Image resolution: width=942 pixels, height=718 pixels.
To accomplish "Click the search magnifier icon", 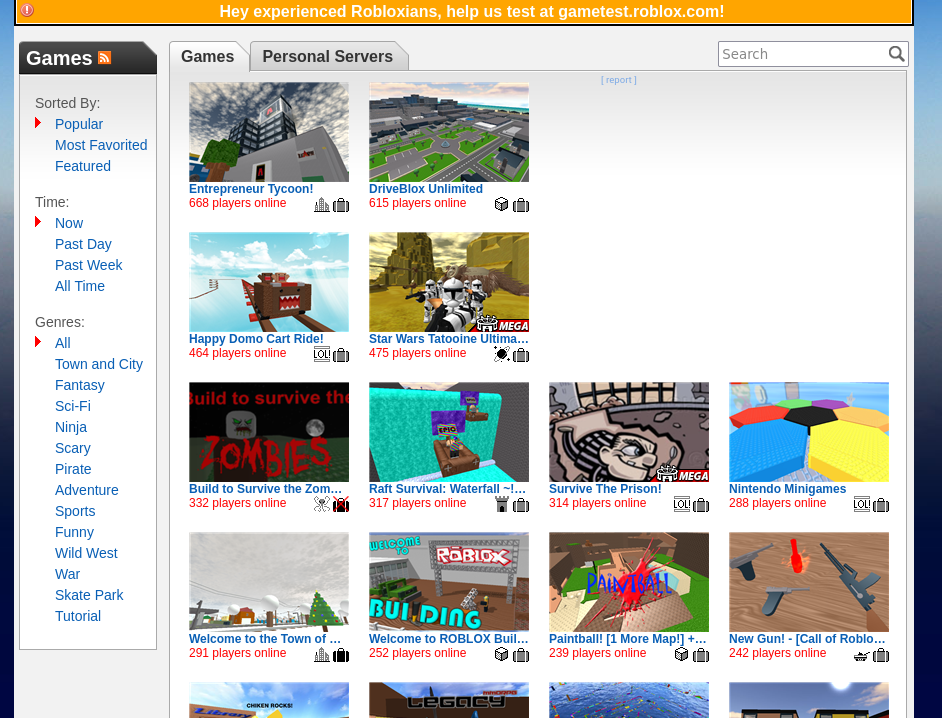I will 896,54.
